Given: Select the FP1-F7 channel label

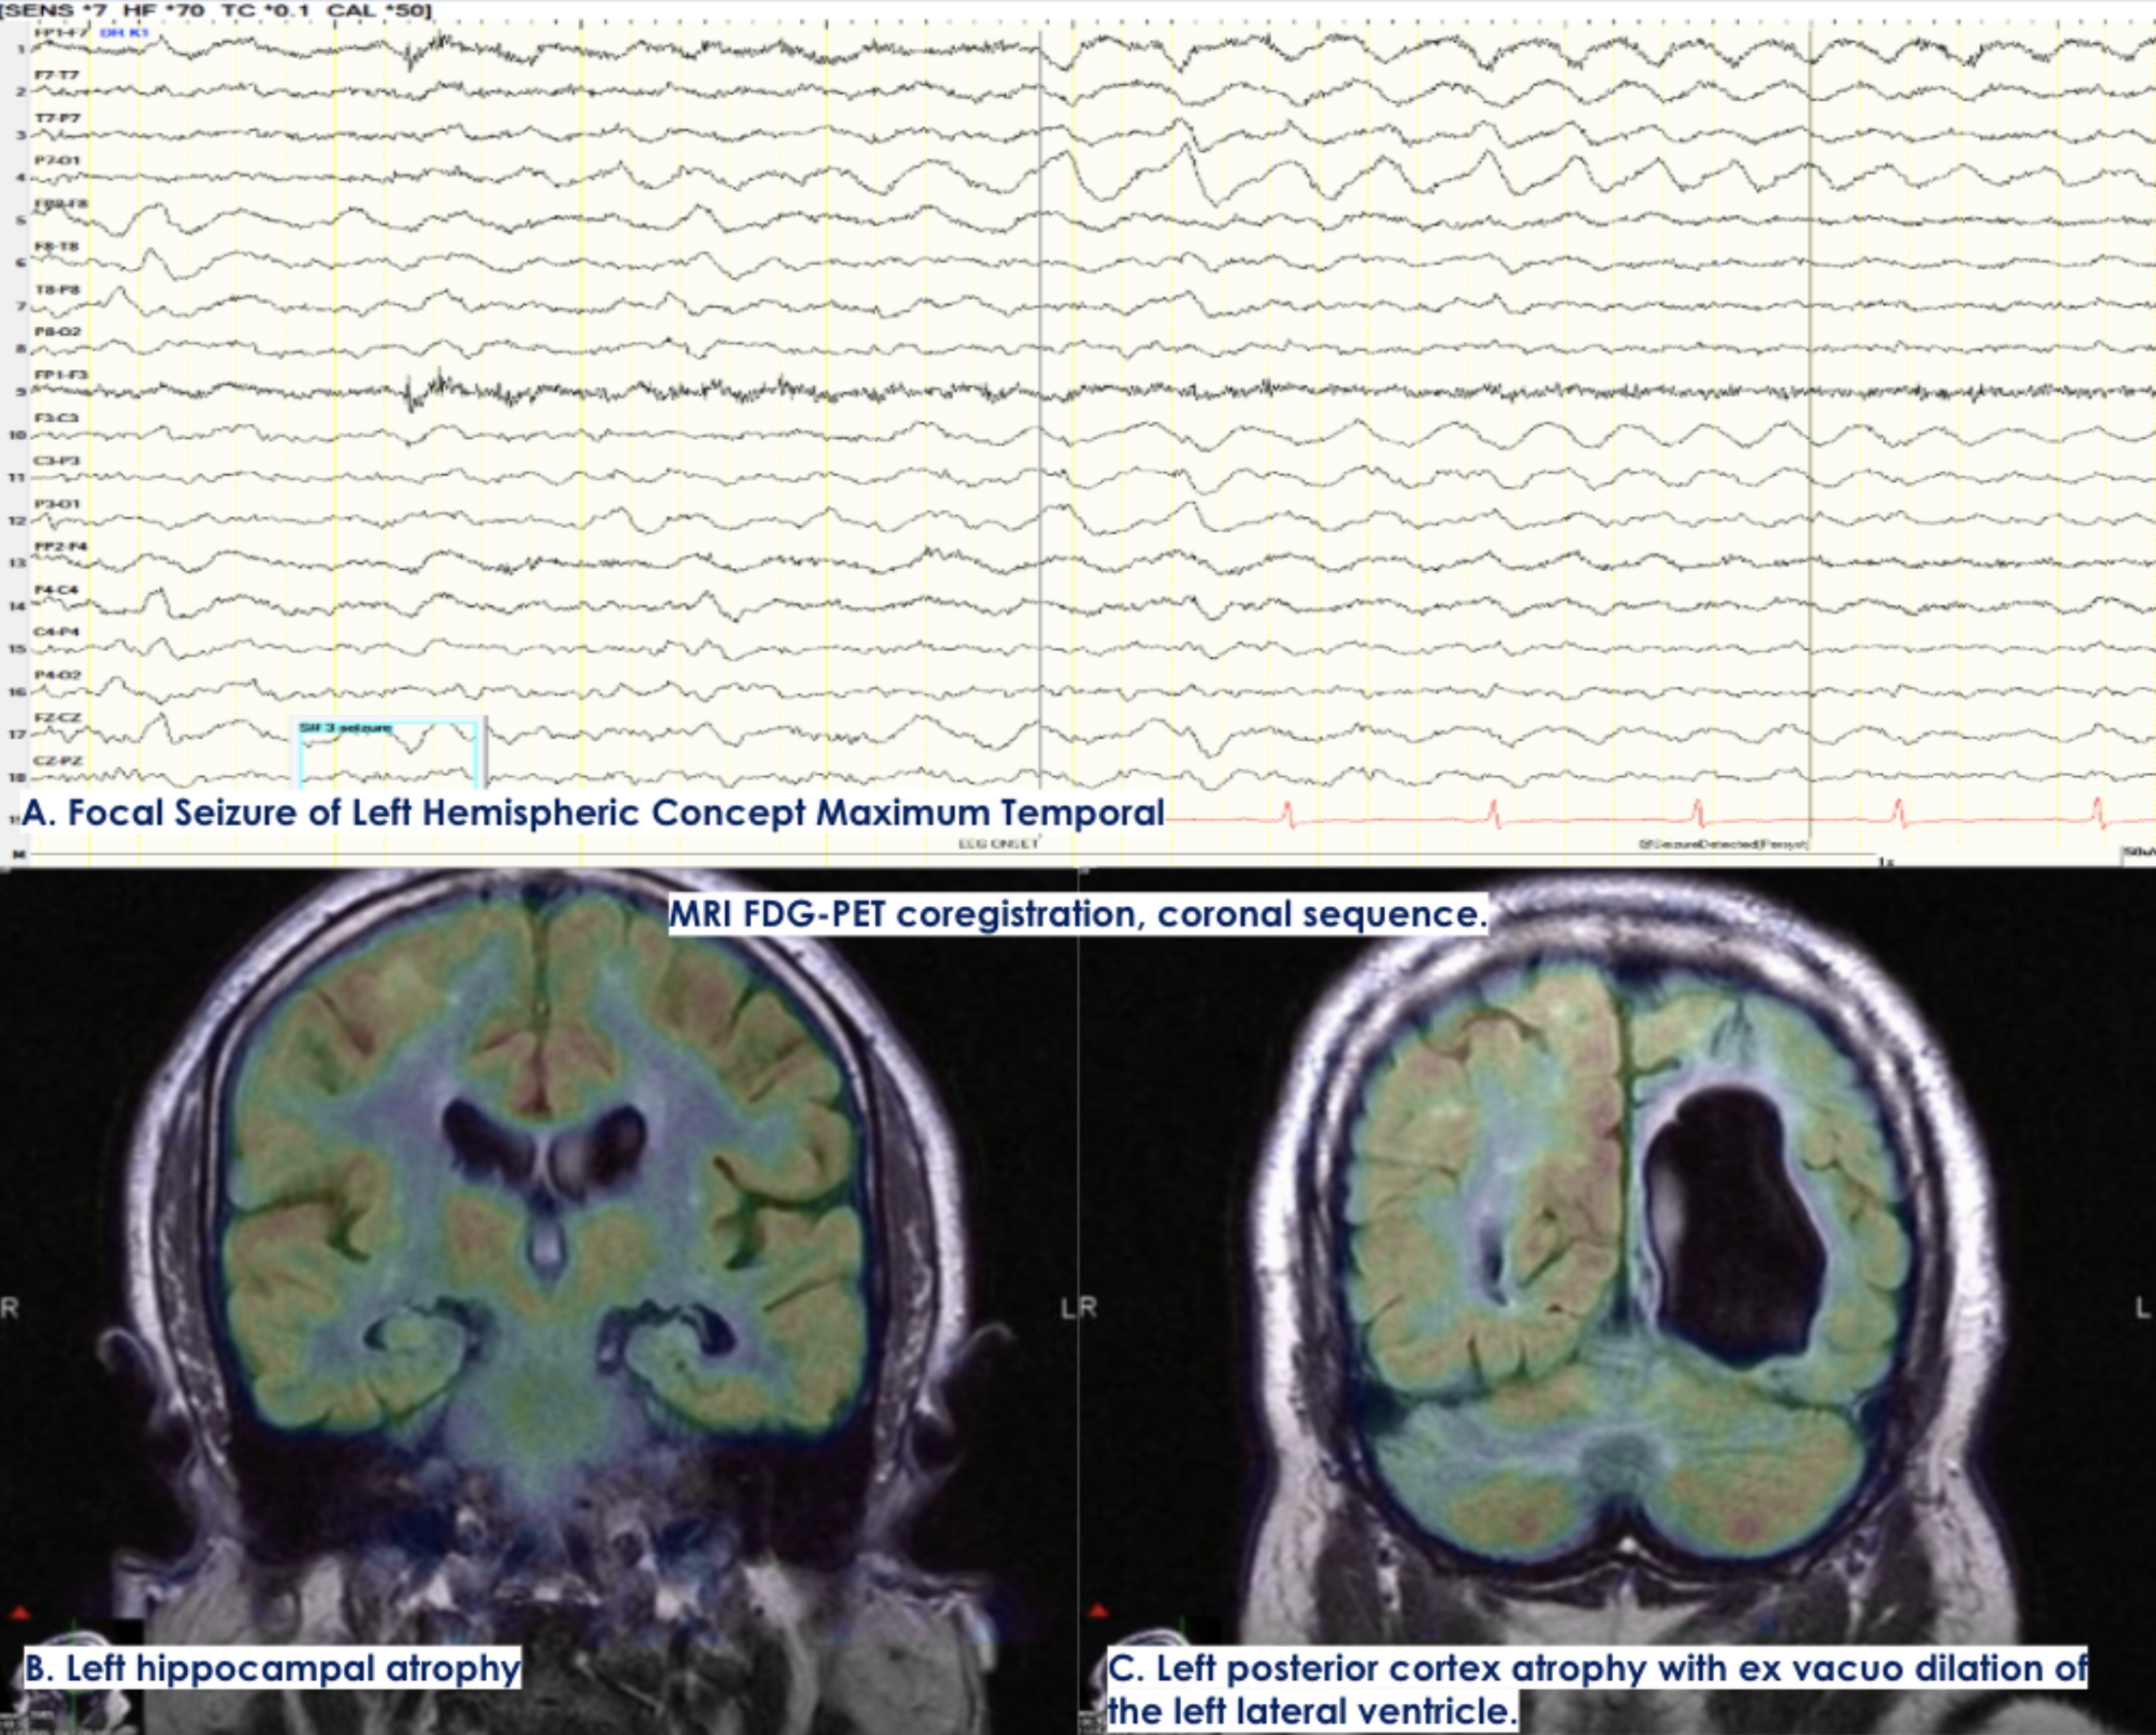Looking at the screenshot, I should click(x=61, y=33).
